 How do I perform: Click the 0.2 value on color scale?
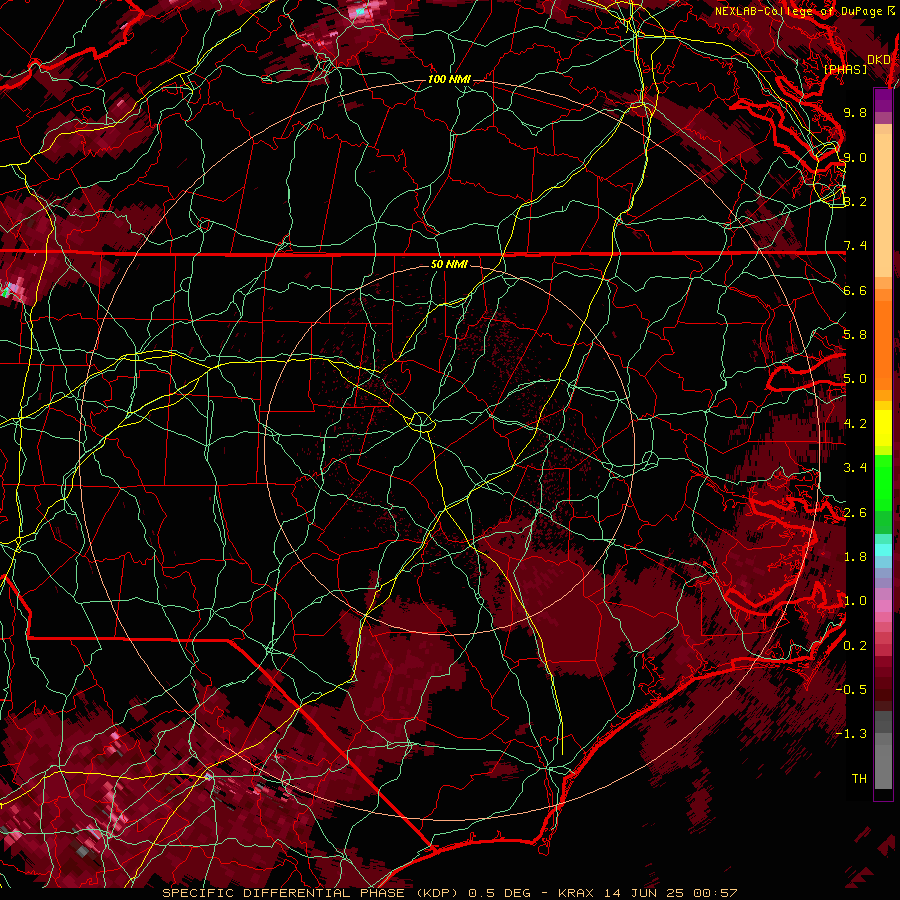[x=855, y=646]
